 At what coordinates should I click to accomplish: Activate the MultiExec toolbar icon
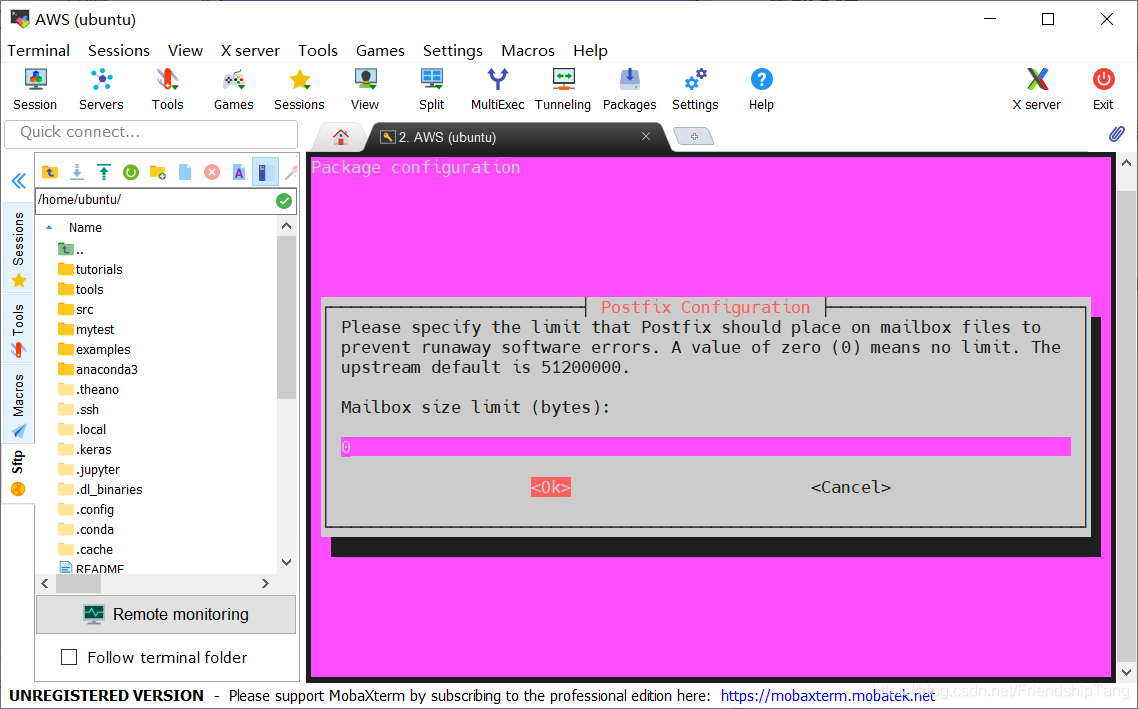498,89
